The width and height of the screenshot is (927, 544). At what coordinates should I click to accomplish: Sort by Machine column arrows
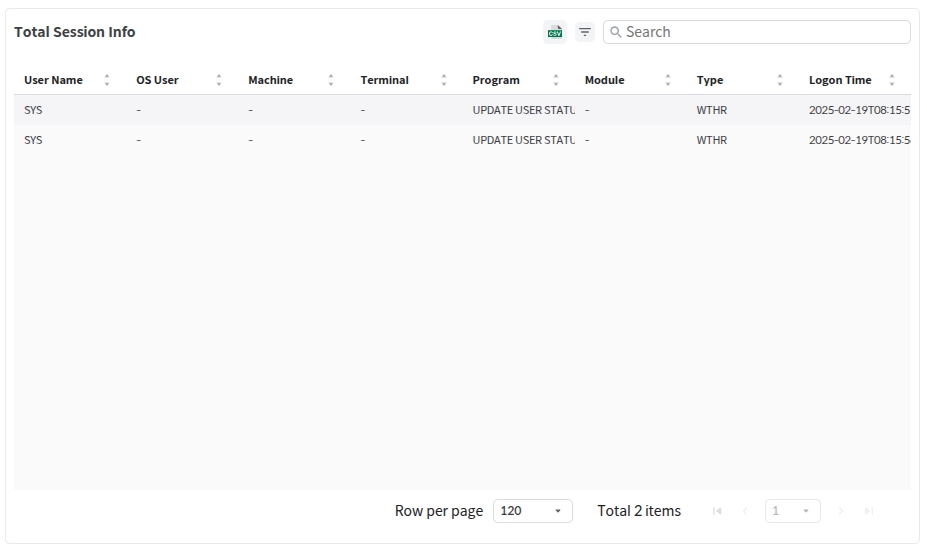[331, 80]
